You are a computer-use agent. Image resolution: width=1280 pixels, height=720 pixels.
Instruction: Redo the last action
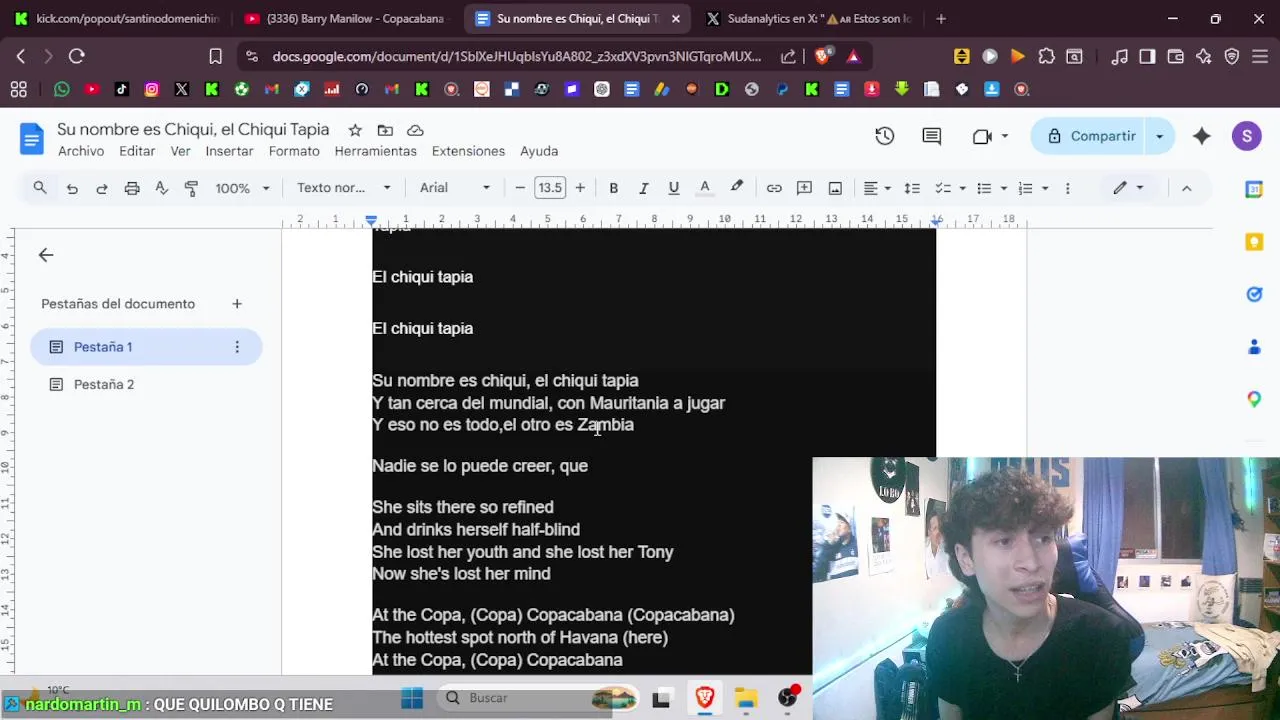tap(102, 188)
